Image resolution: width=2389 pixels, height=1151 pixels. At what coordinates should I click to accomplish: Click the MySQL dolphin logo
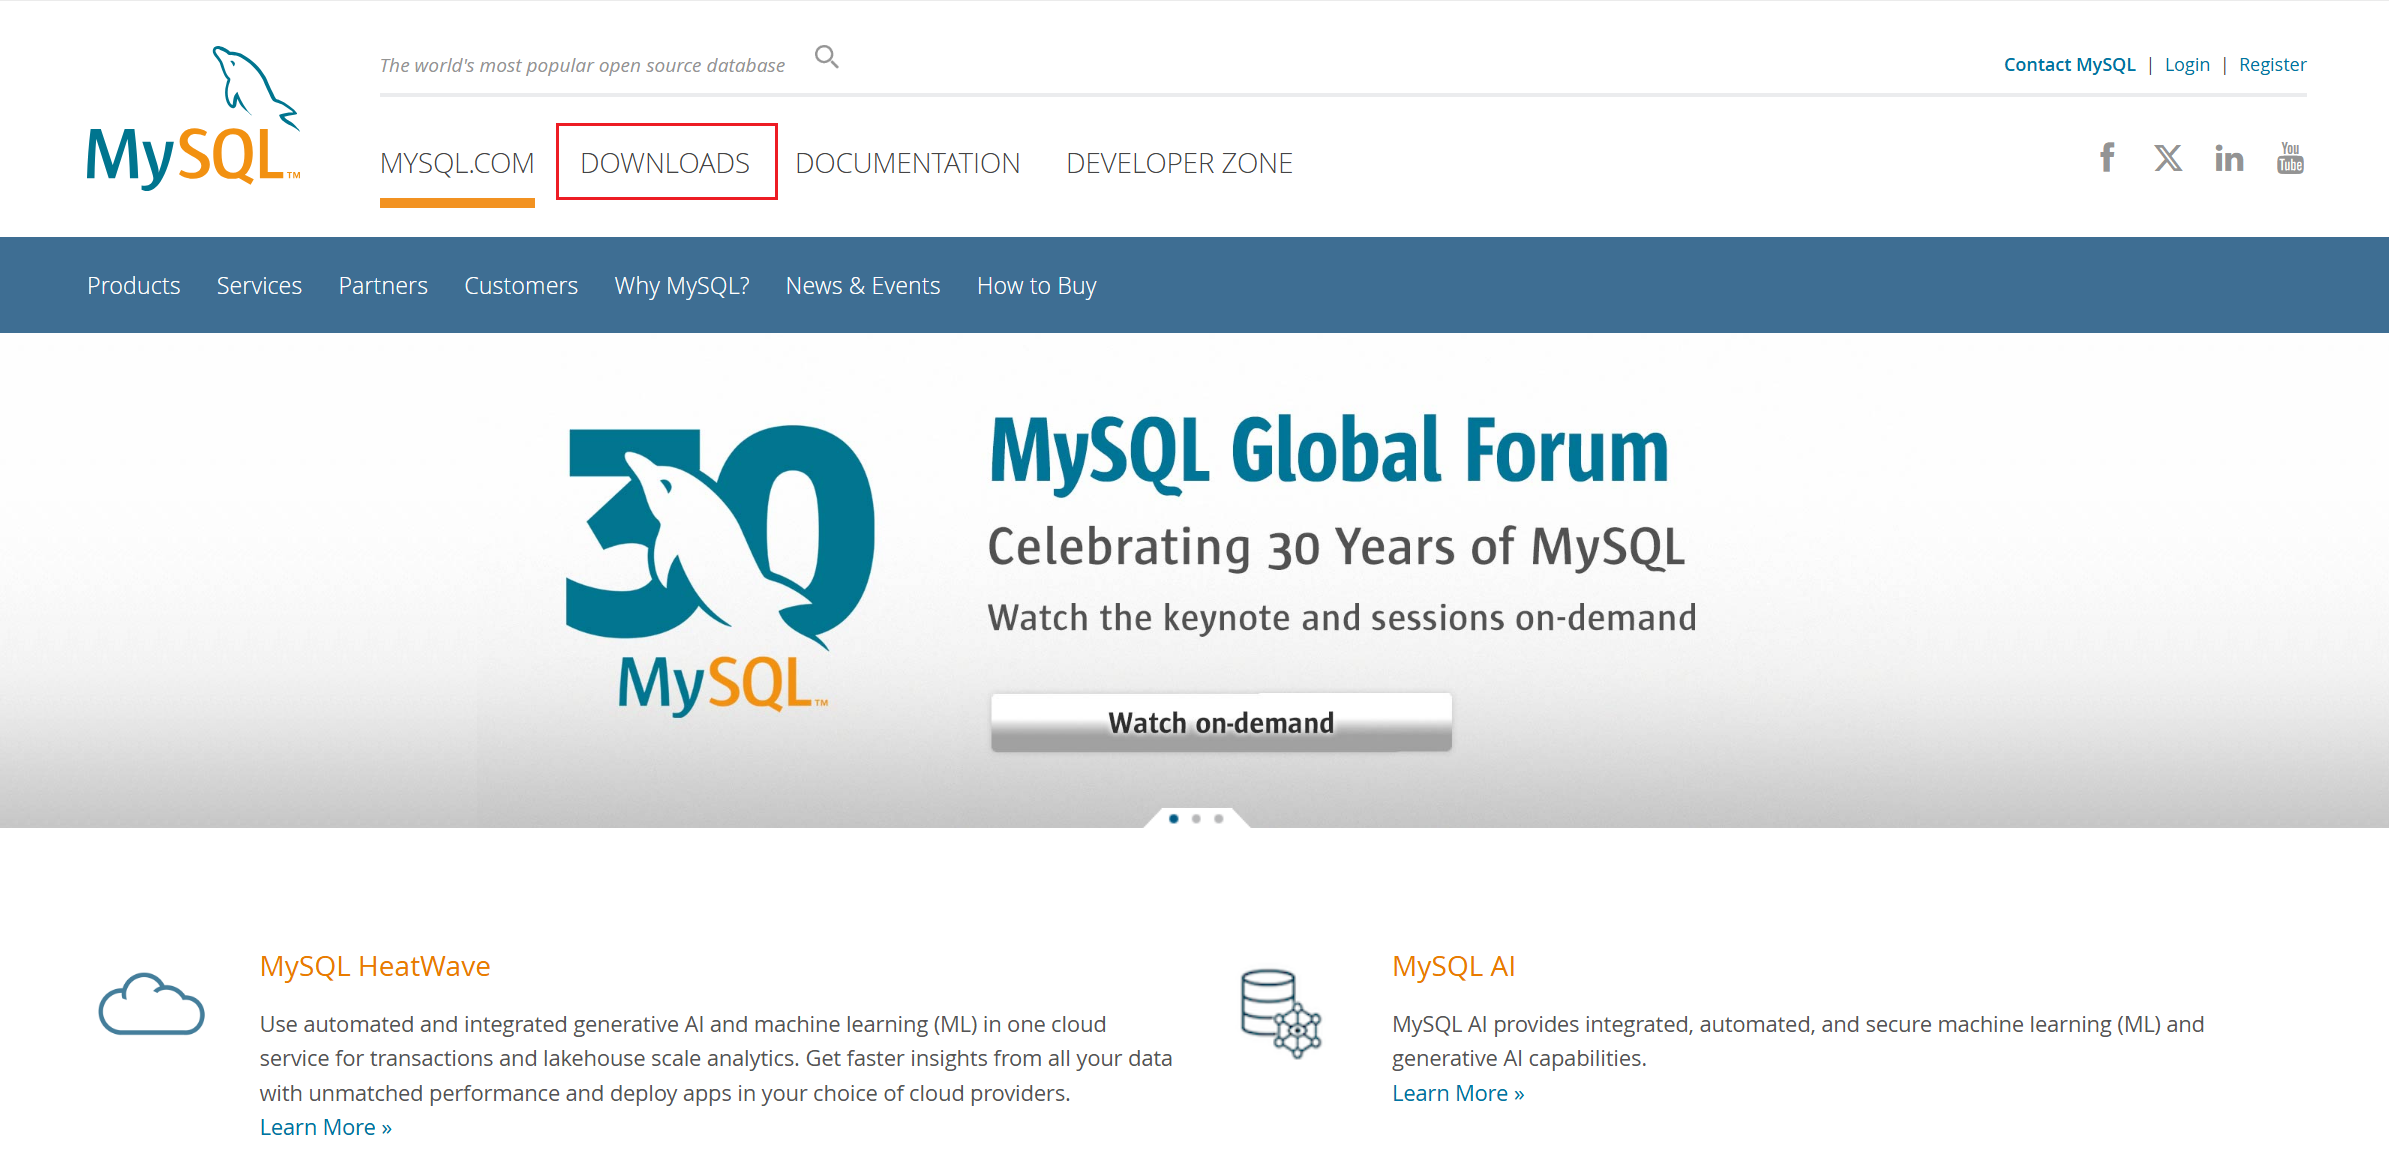[193, 117]
